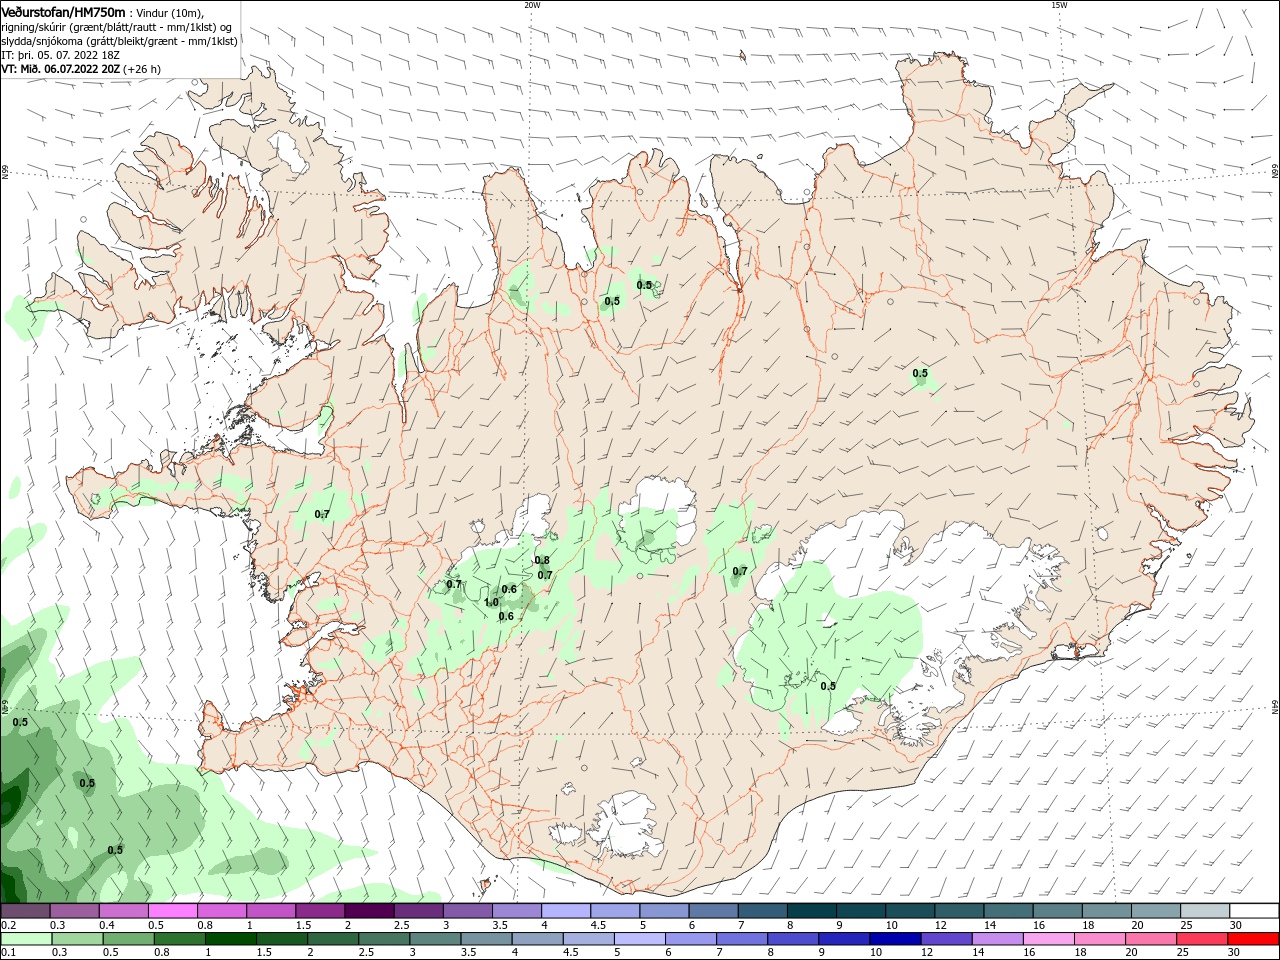Click the 1.0 precipitation value on the map
The image size is (1280, 960).
tap(491, 603)
